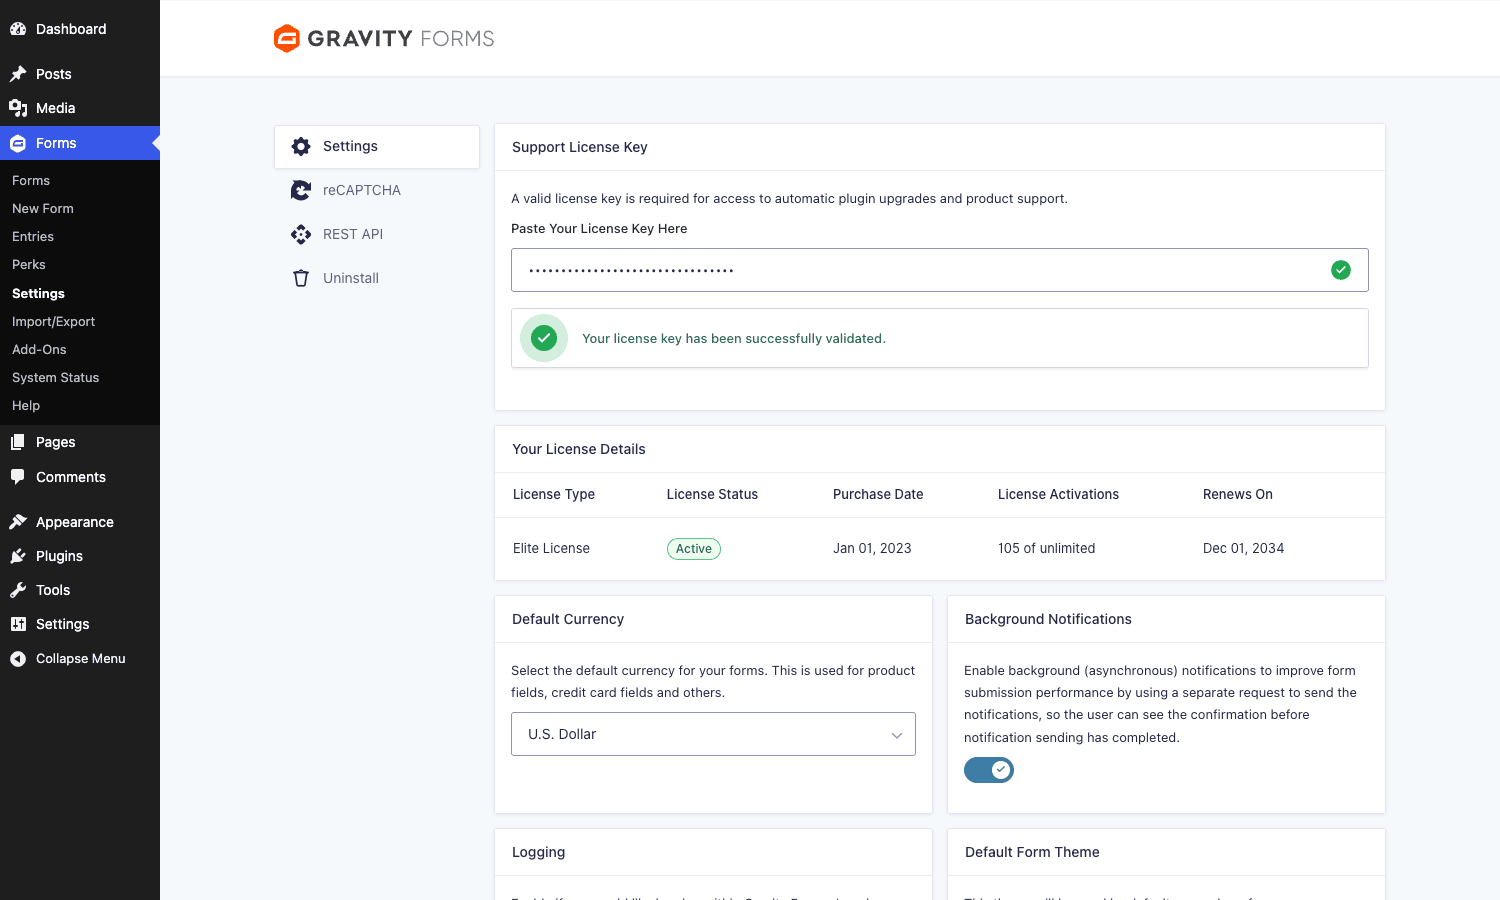Switch to the REST API tab

377,234
